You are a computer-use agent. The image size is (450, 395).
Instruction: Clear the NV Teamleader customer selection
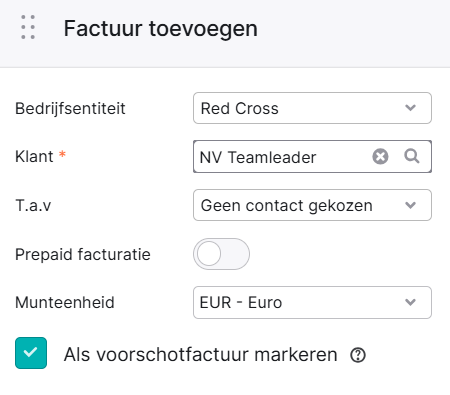click(380, 156)
